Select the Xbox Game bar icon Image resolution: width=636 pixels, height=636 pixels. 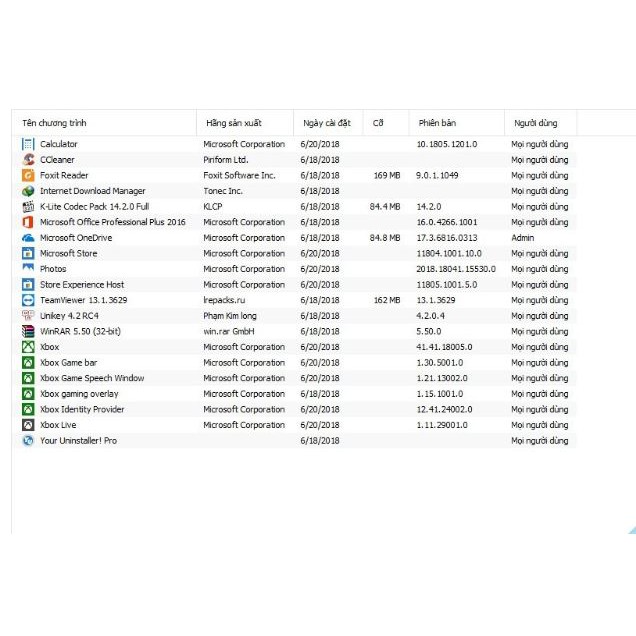pos(28,363)
